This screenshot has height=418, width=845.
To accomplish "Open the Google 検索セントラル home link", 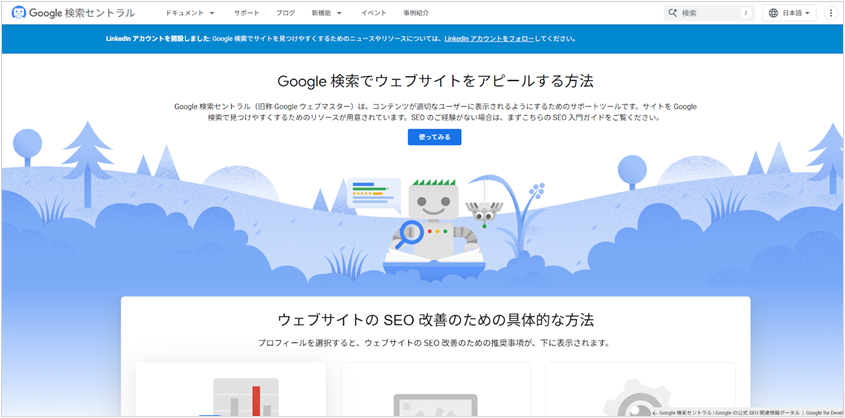I will click(73, 13).
